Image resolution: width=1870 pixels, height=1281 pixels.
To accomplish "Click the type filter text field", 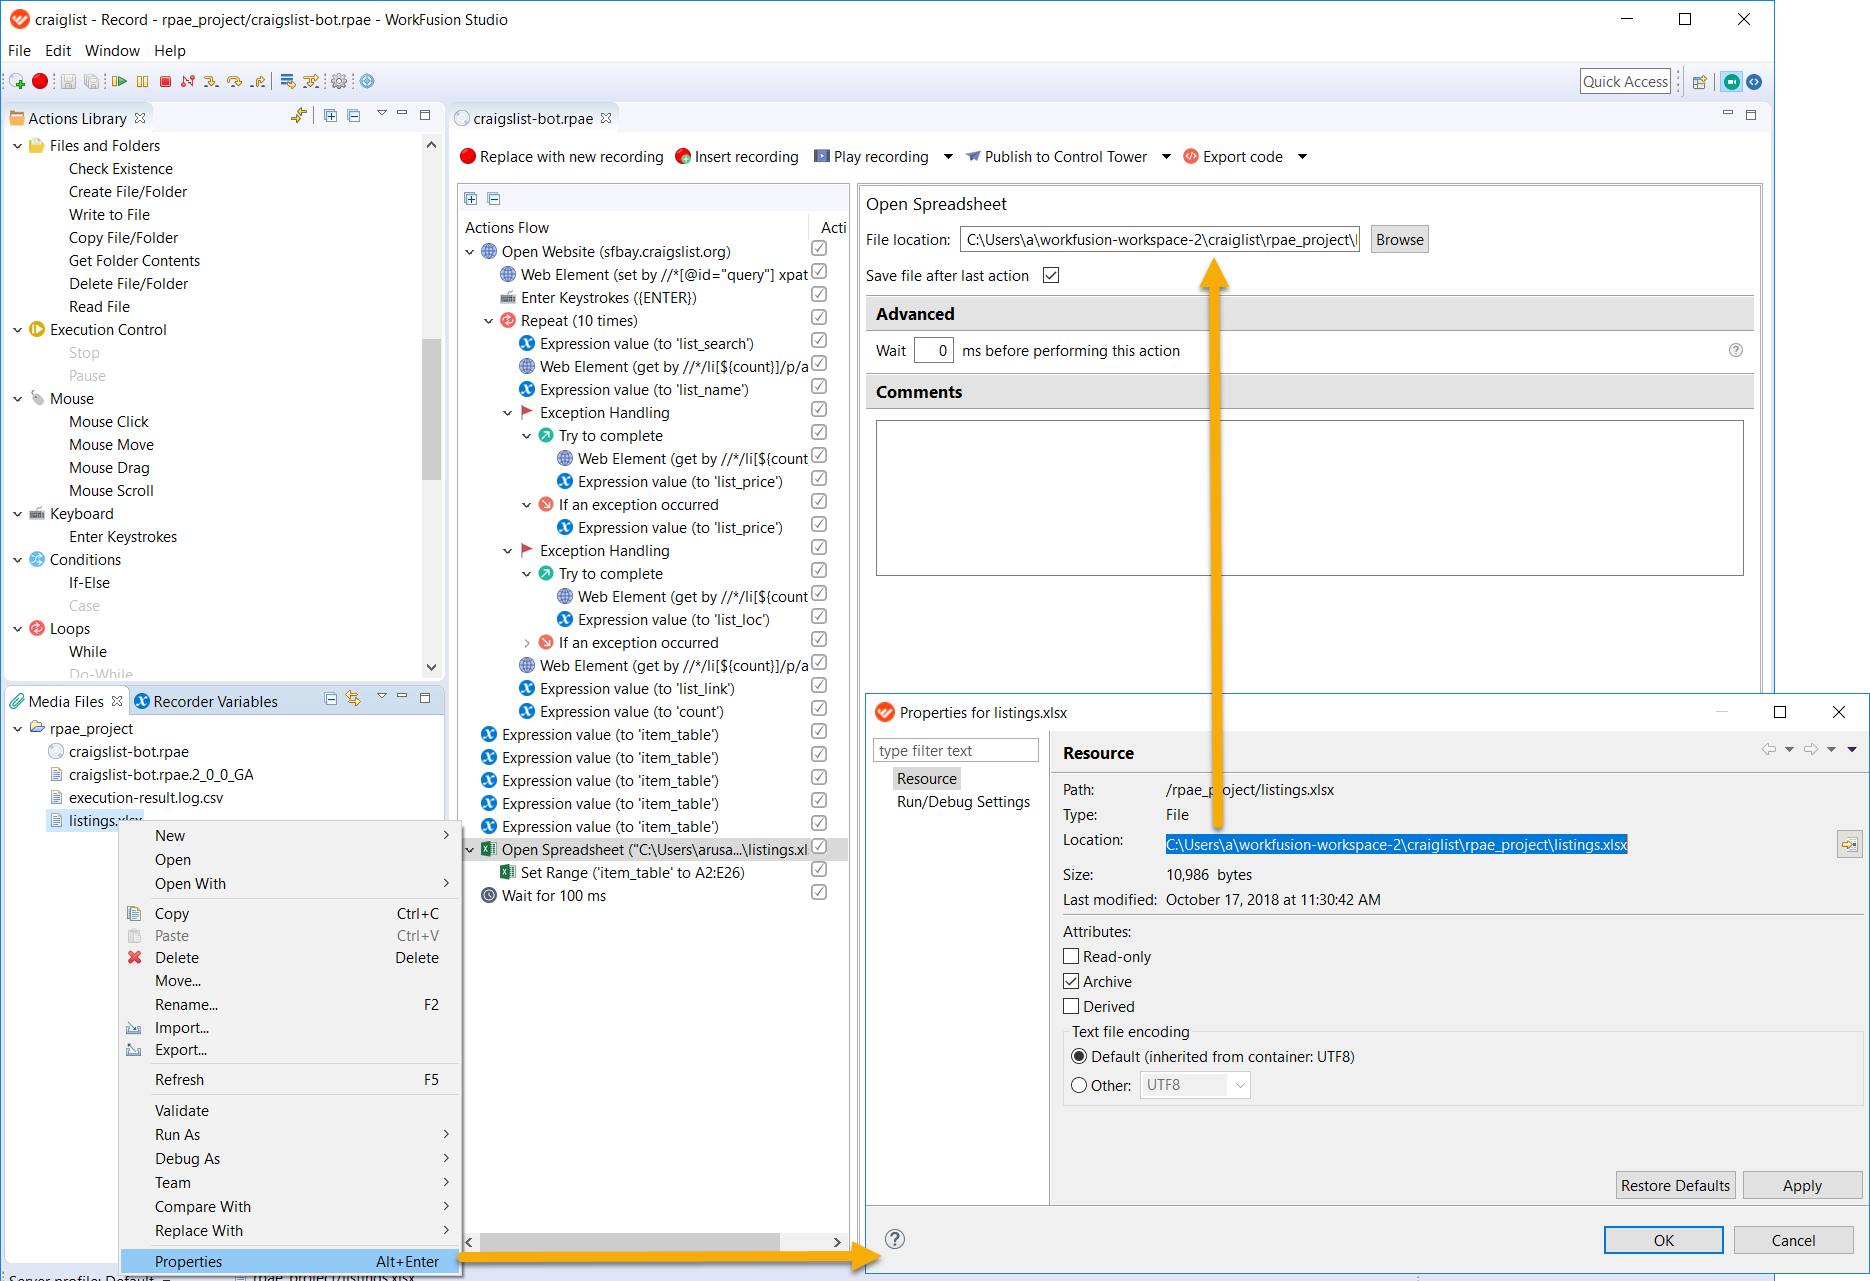I will [x=955, y=751].
